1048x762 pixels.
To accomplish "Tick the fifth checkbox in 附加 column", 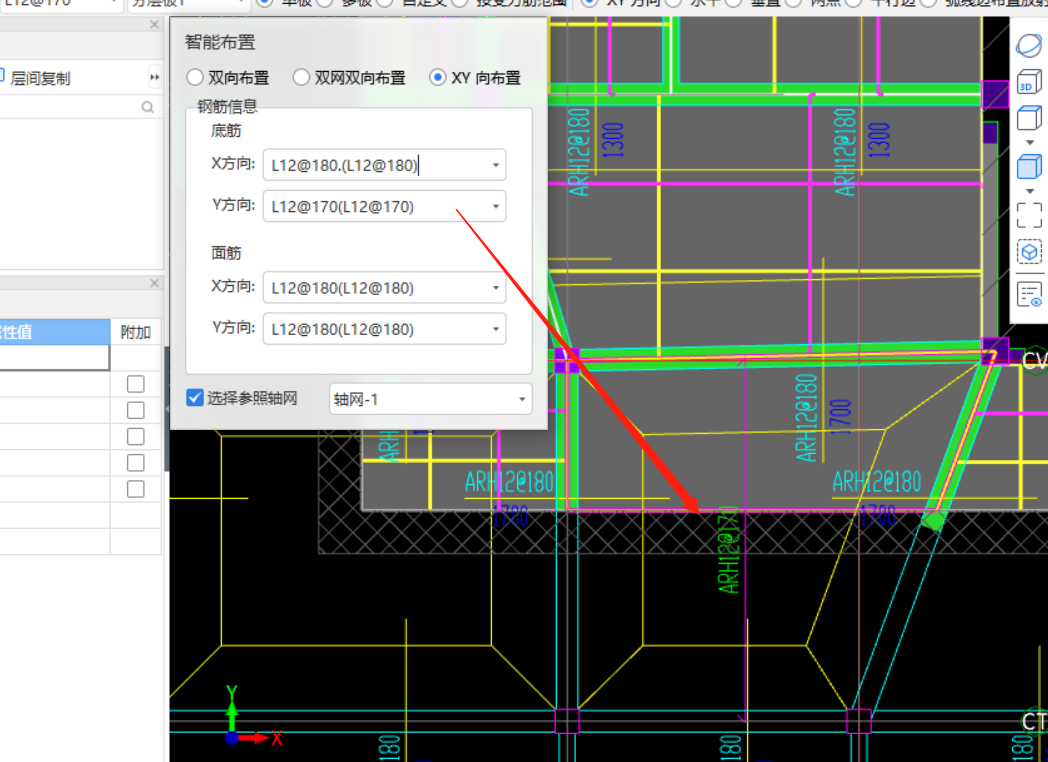I will click(x=136, y=489).
